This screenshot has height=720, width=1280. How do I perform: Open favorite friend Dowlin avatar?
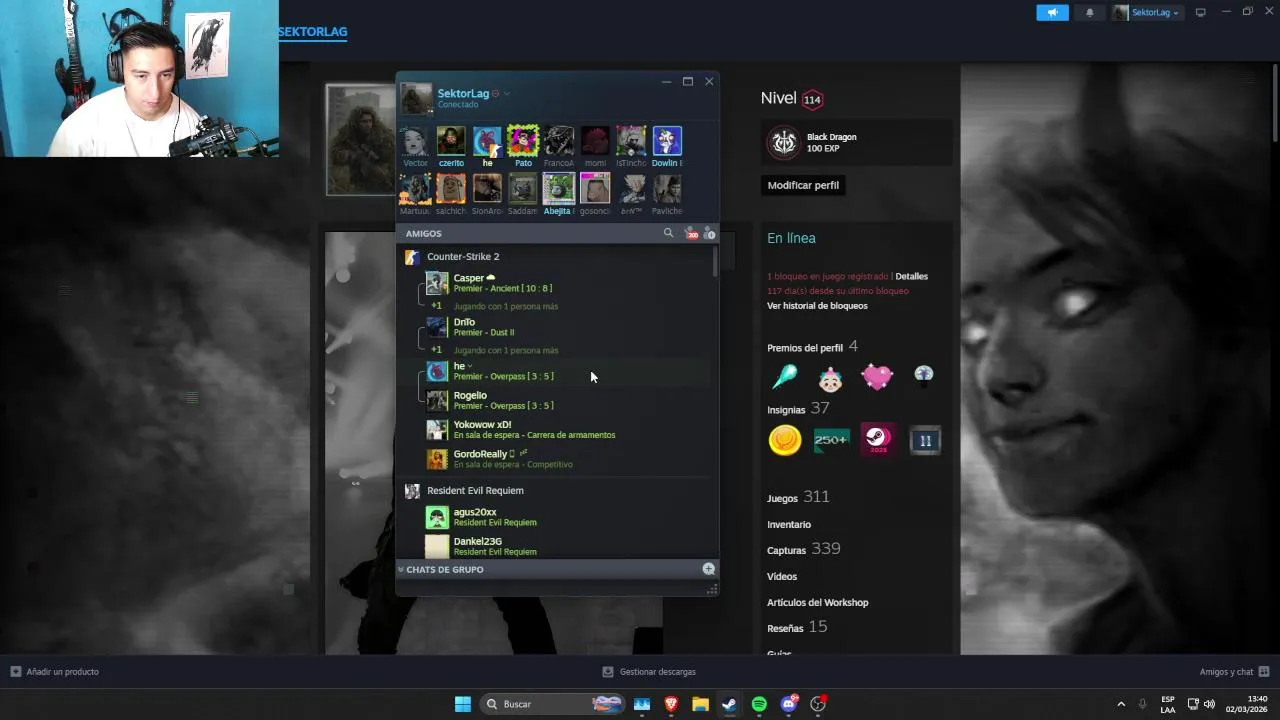coord(667,141)
